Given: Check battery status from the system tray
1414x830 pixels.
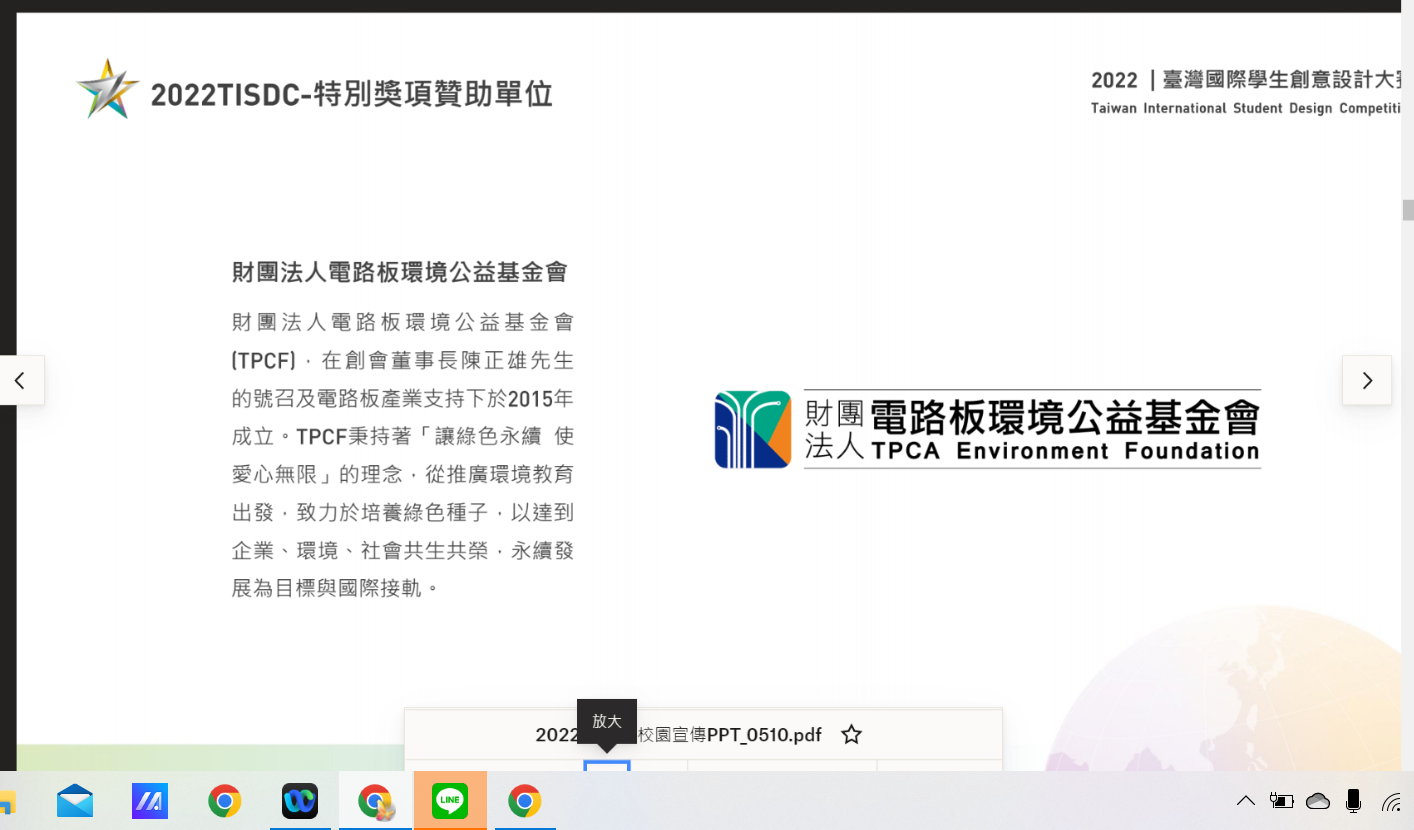Looking at the screenshot, I should click(x=1281, y=800).
